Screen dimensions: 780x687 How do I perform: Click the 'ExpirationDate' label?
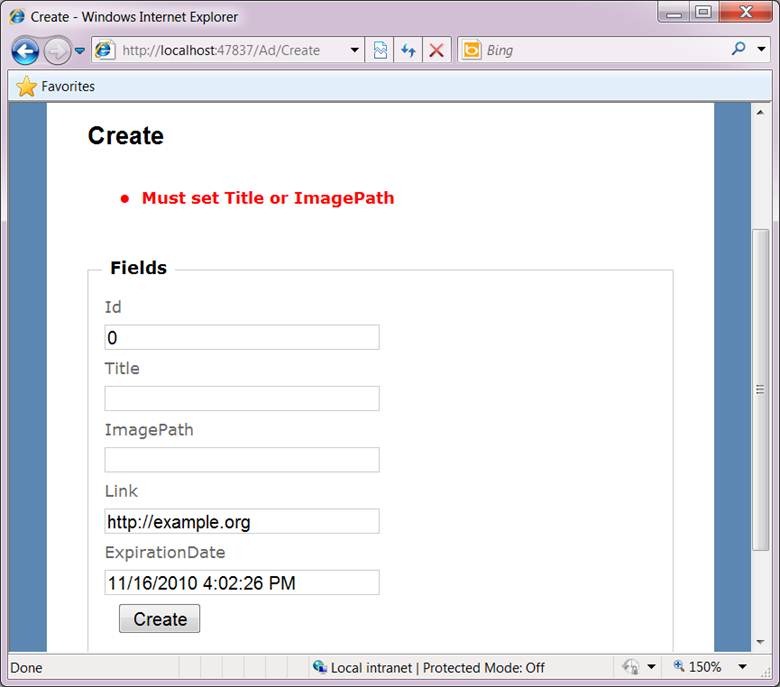(165, 552)
